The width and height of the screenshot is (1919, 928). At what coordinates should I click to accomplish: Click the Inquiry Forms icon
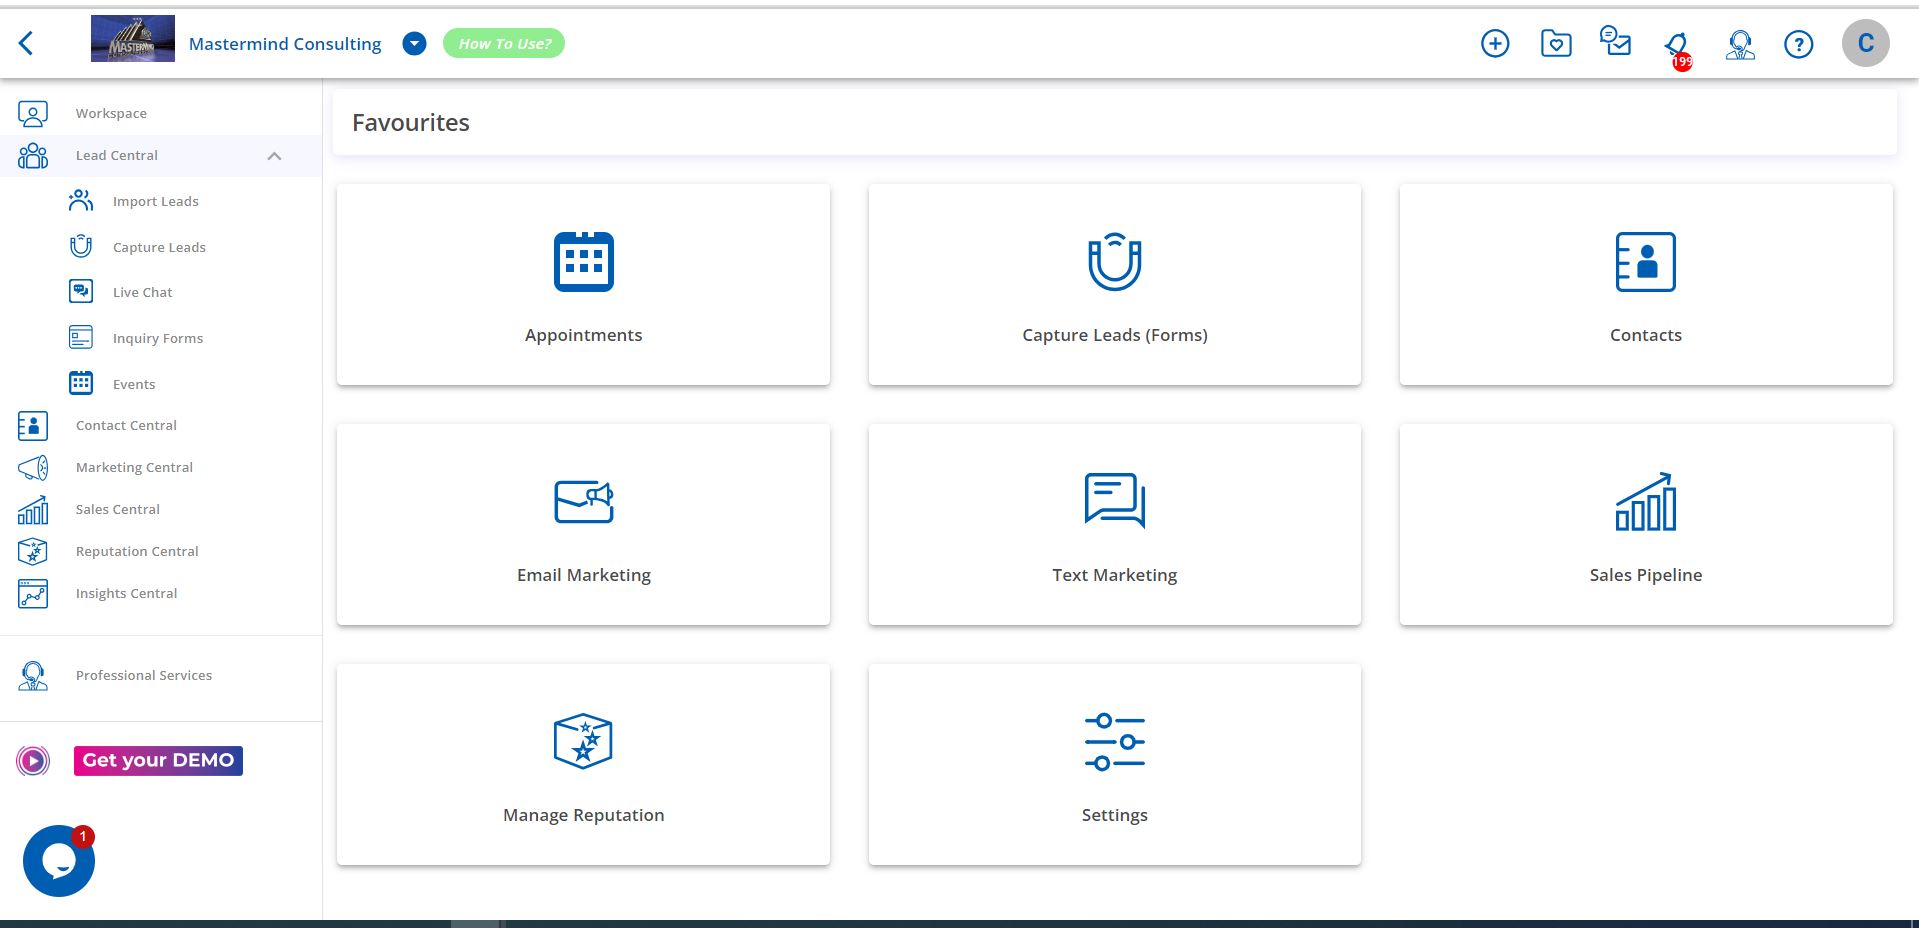[81, 337]
